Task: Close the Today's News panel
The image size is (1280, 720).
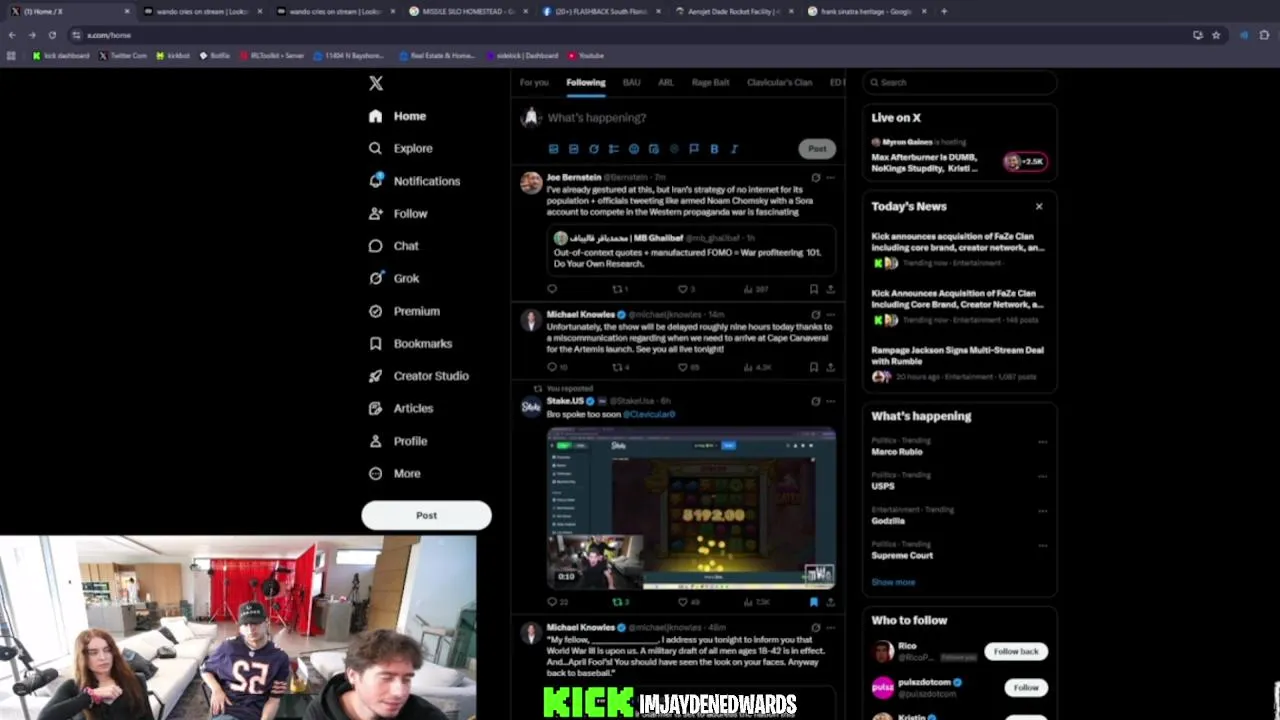Action: point(1039,206)
